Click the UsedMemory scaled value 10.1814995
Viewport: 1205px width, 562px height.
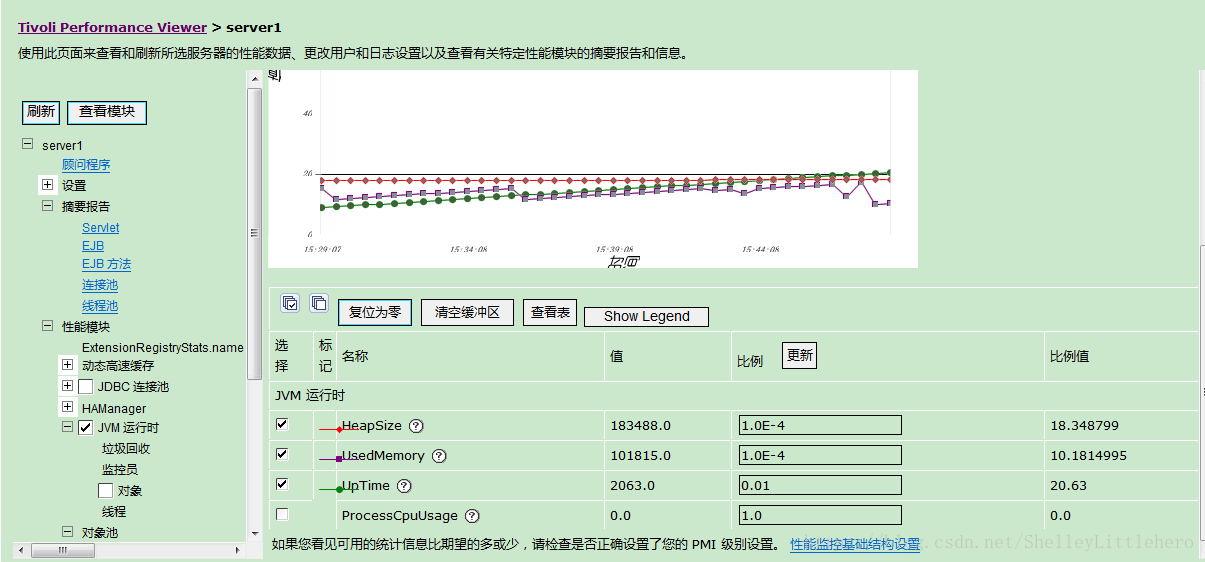1088,455
